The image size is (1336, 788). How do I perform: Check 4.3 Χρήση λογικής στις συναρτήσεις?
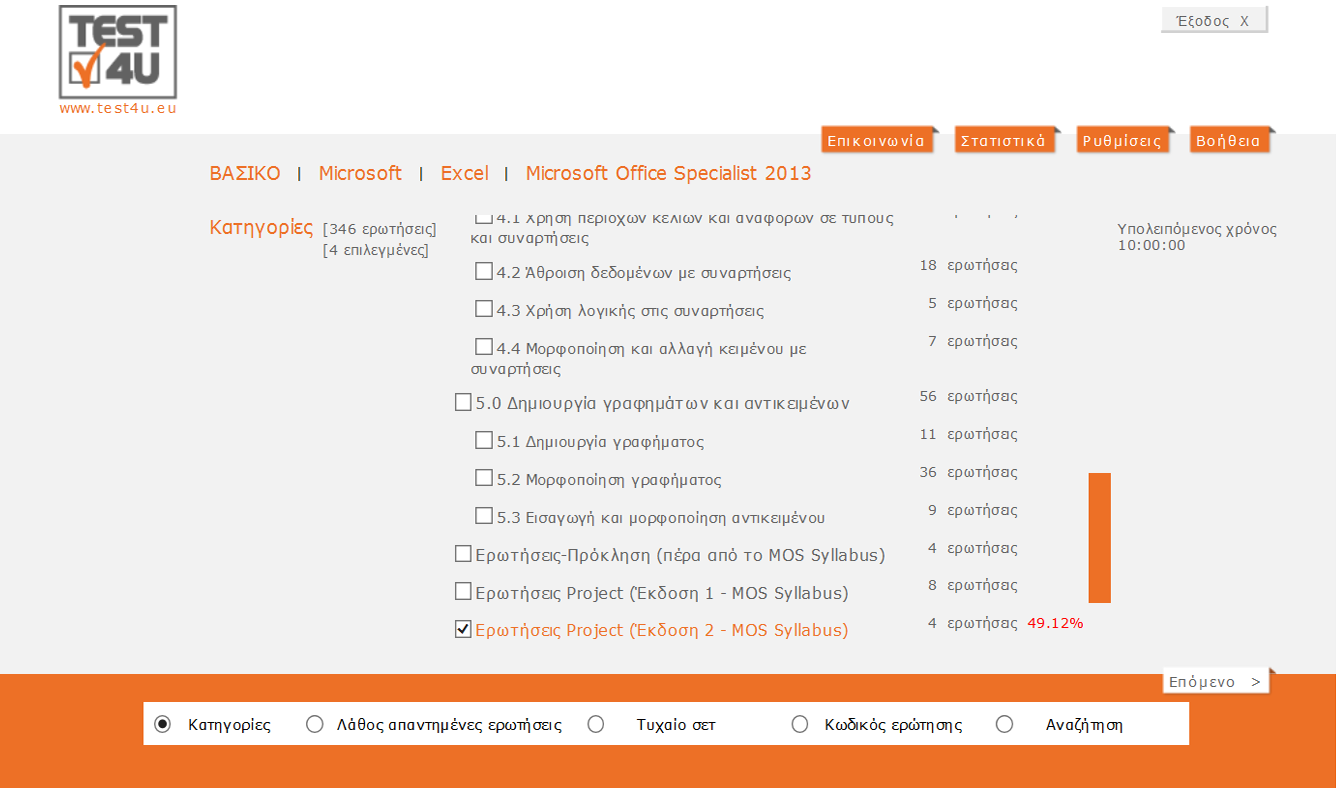click(x=484, y=309)
